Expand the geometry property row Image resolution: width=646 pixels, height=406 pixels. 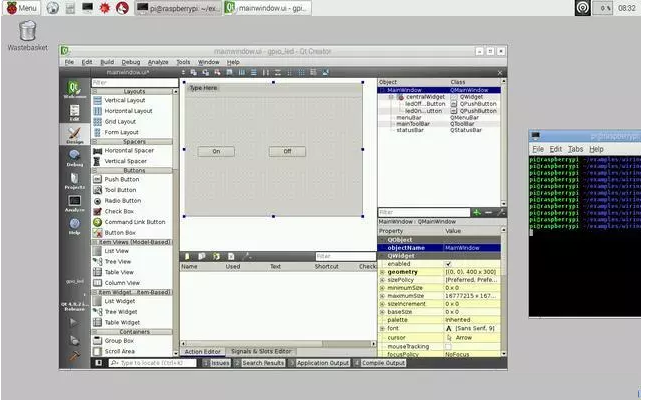coord(382,272)
